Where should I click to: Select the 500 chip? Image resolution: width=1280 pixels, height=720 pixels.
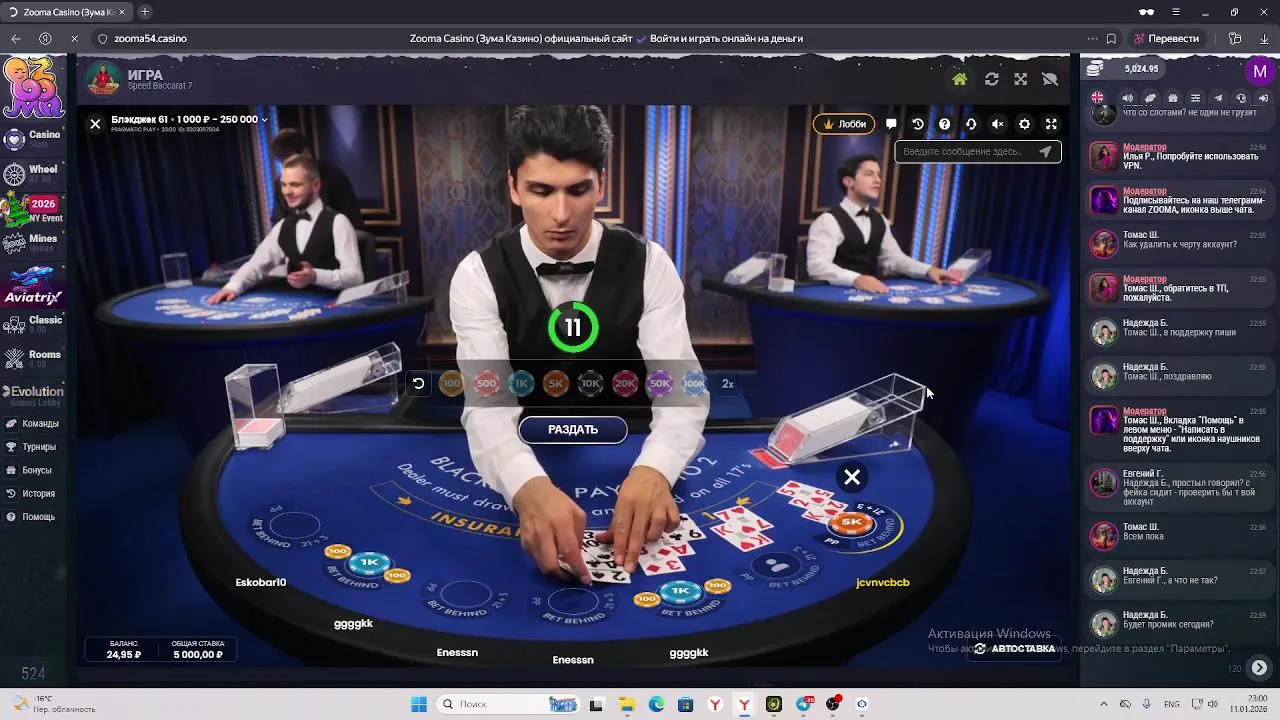[486, 383]
